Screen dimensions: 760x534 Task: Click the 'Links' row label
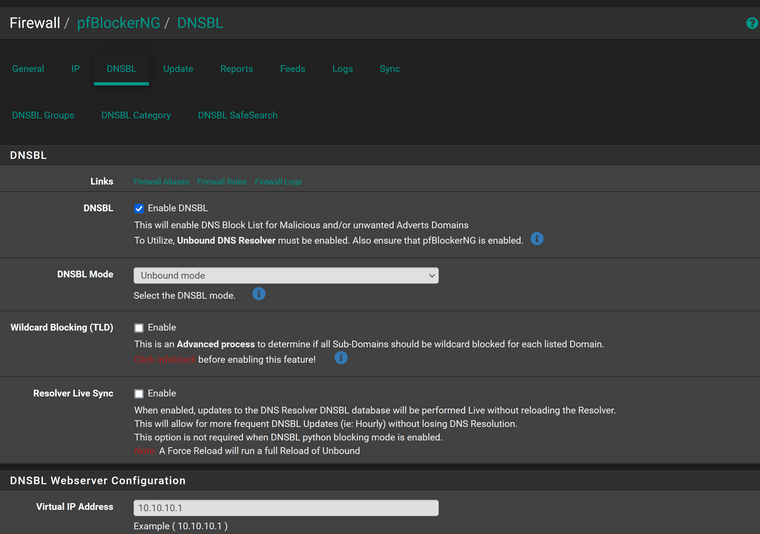coord(102,181)
